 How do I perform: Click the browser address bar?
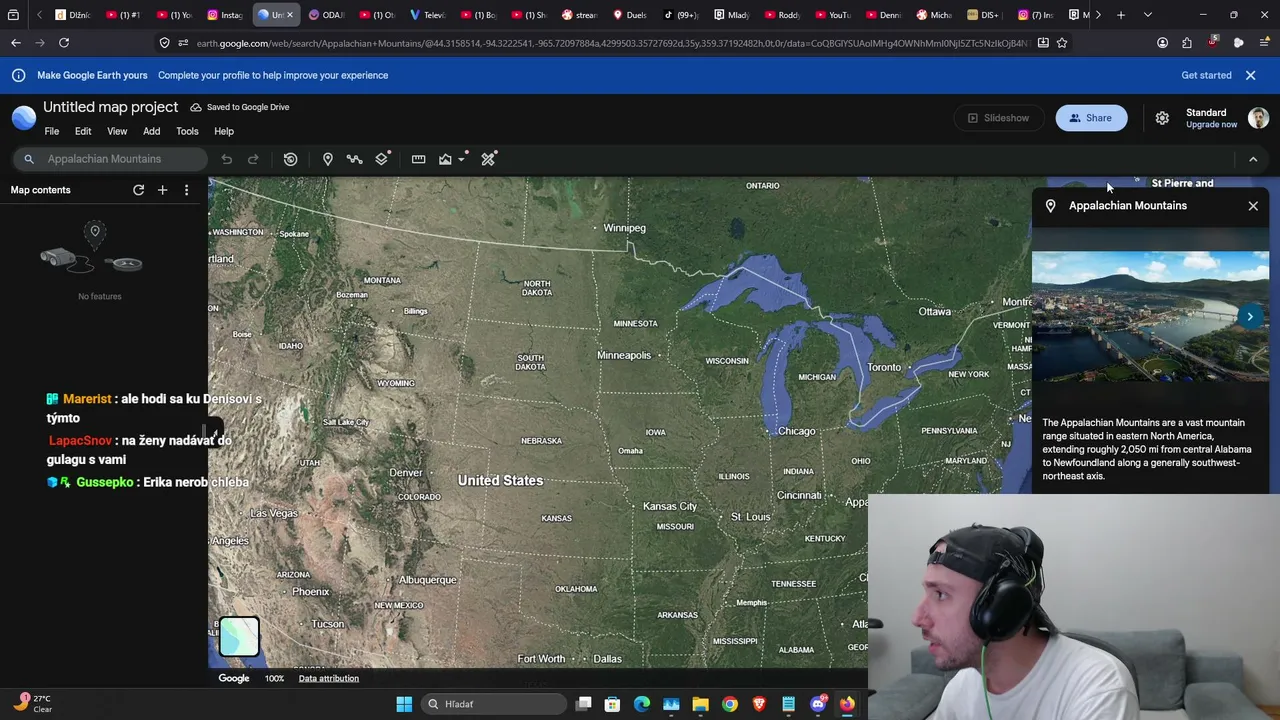pyautogui.click(x=610, y=43)
